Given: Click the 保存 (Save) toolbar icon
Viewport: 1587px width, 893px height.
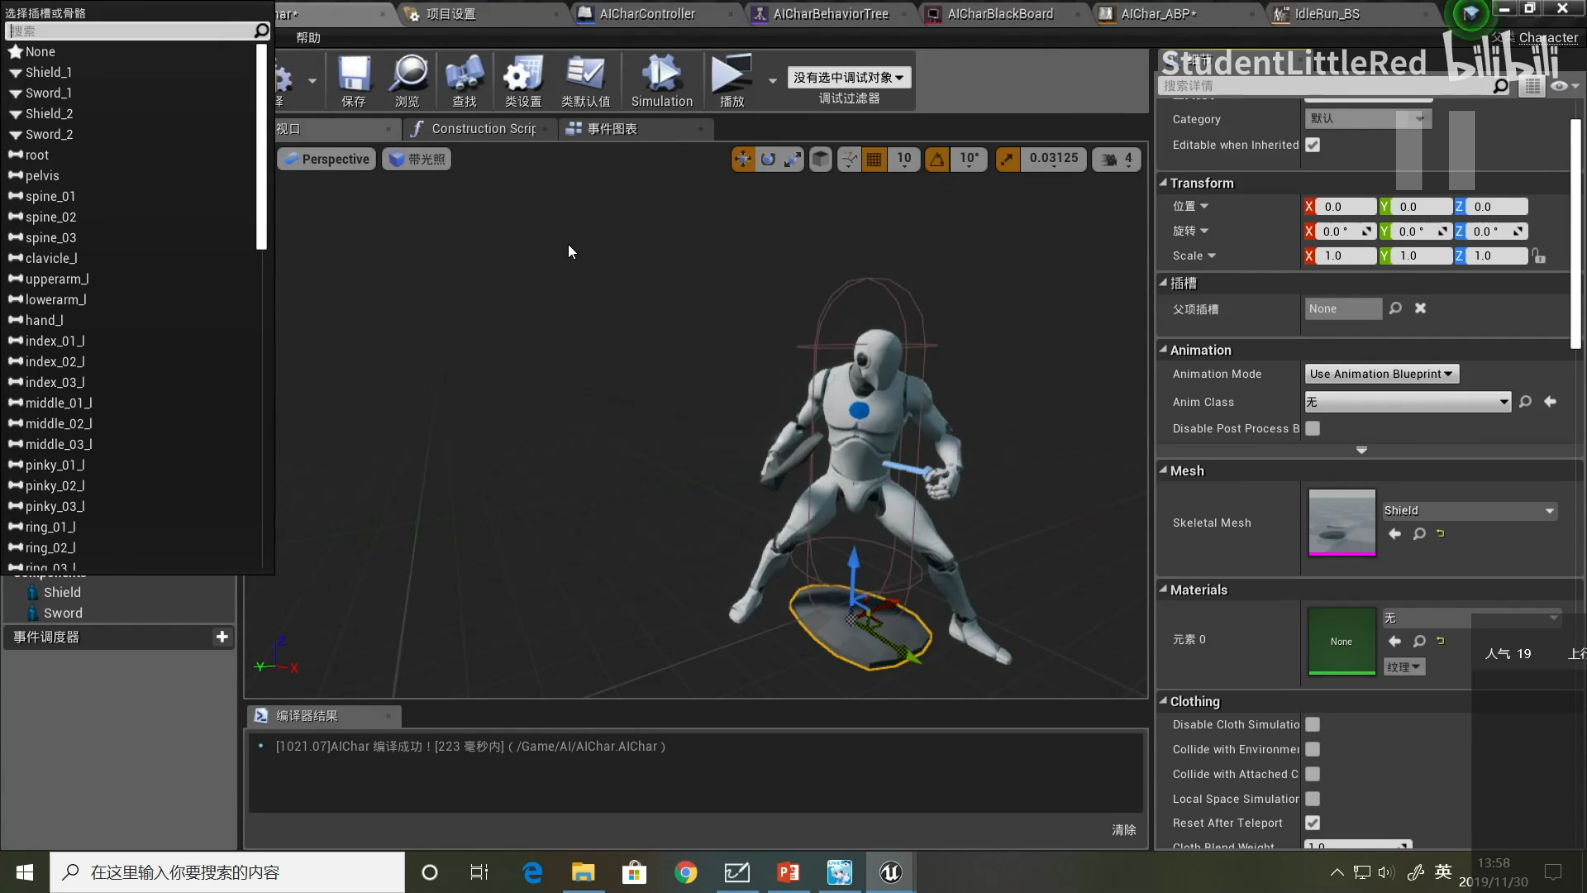Looking at the screenshot, I should 354,81.
